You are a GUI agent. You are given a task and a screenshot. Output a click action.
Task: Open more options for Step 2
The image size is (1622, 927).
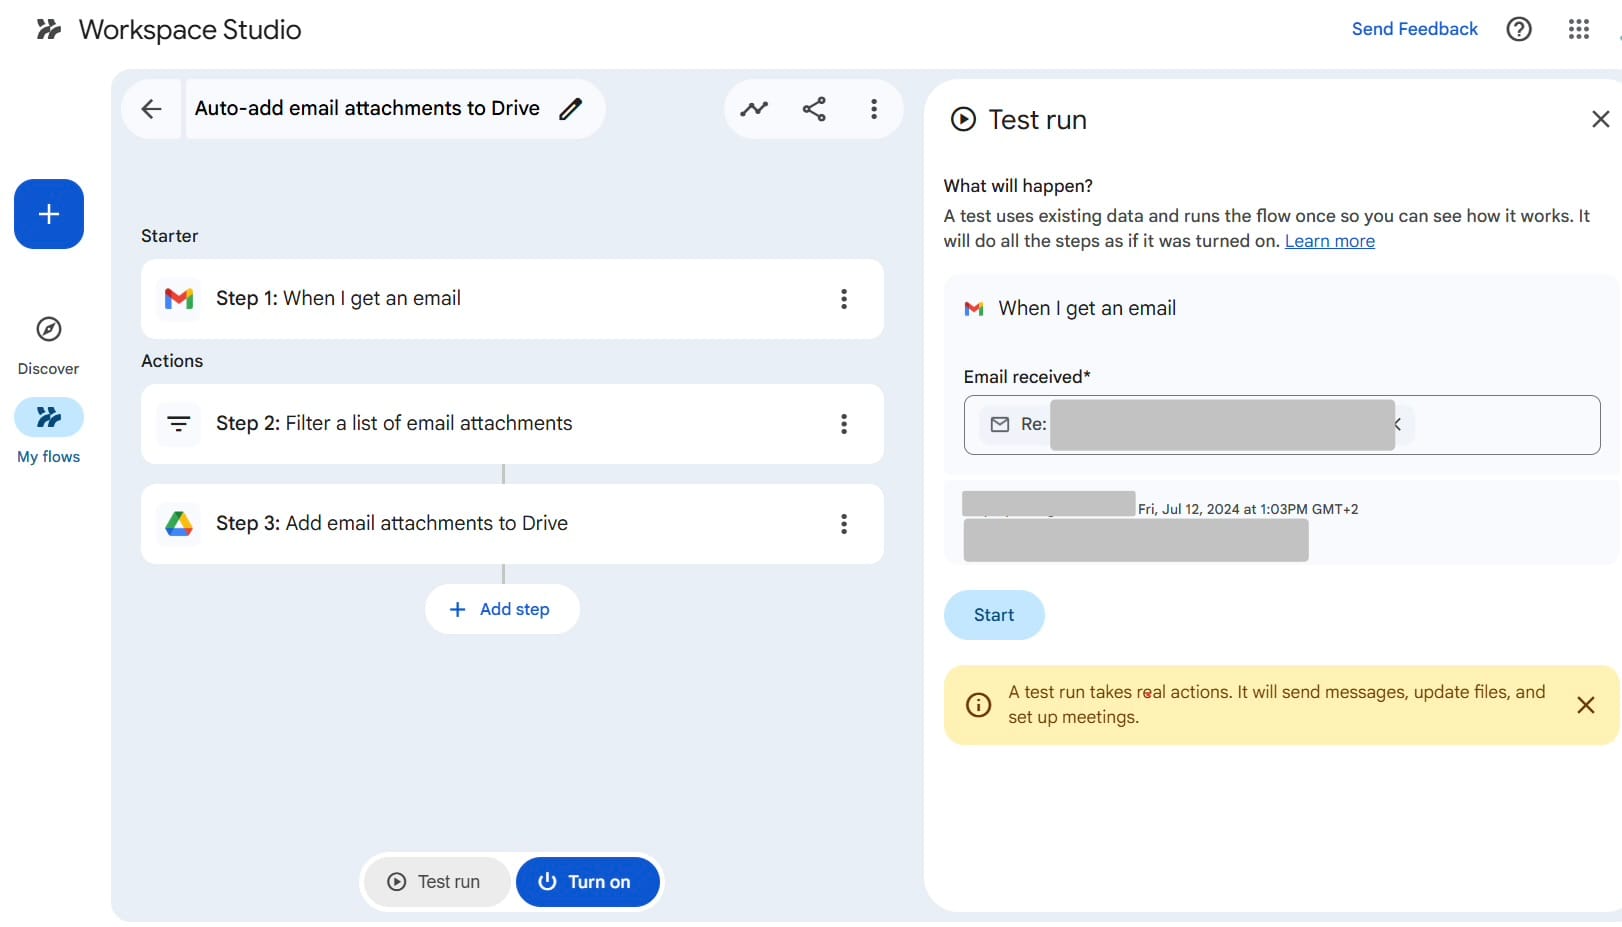(x=844, y=424)
